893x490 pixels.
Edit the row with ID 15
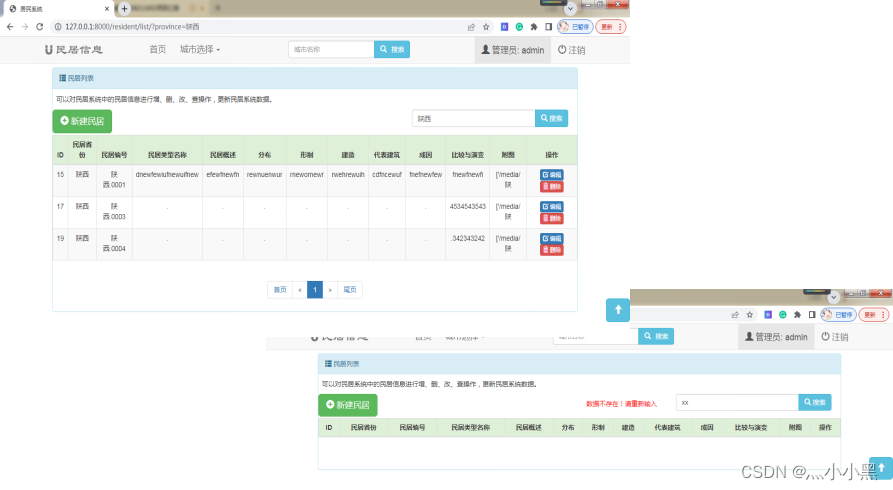tap(552, 175)
